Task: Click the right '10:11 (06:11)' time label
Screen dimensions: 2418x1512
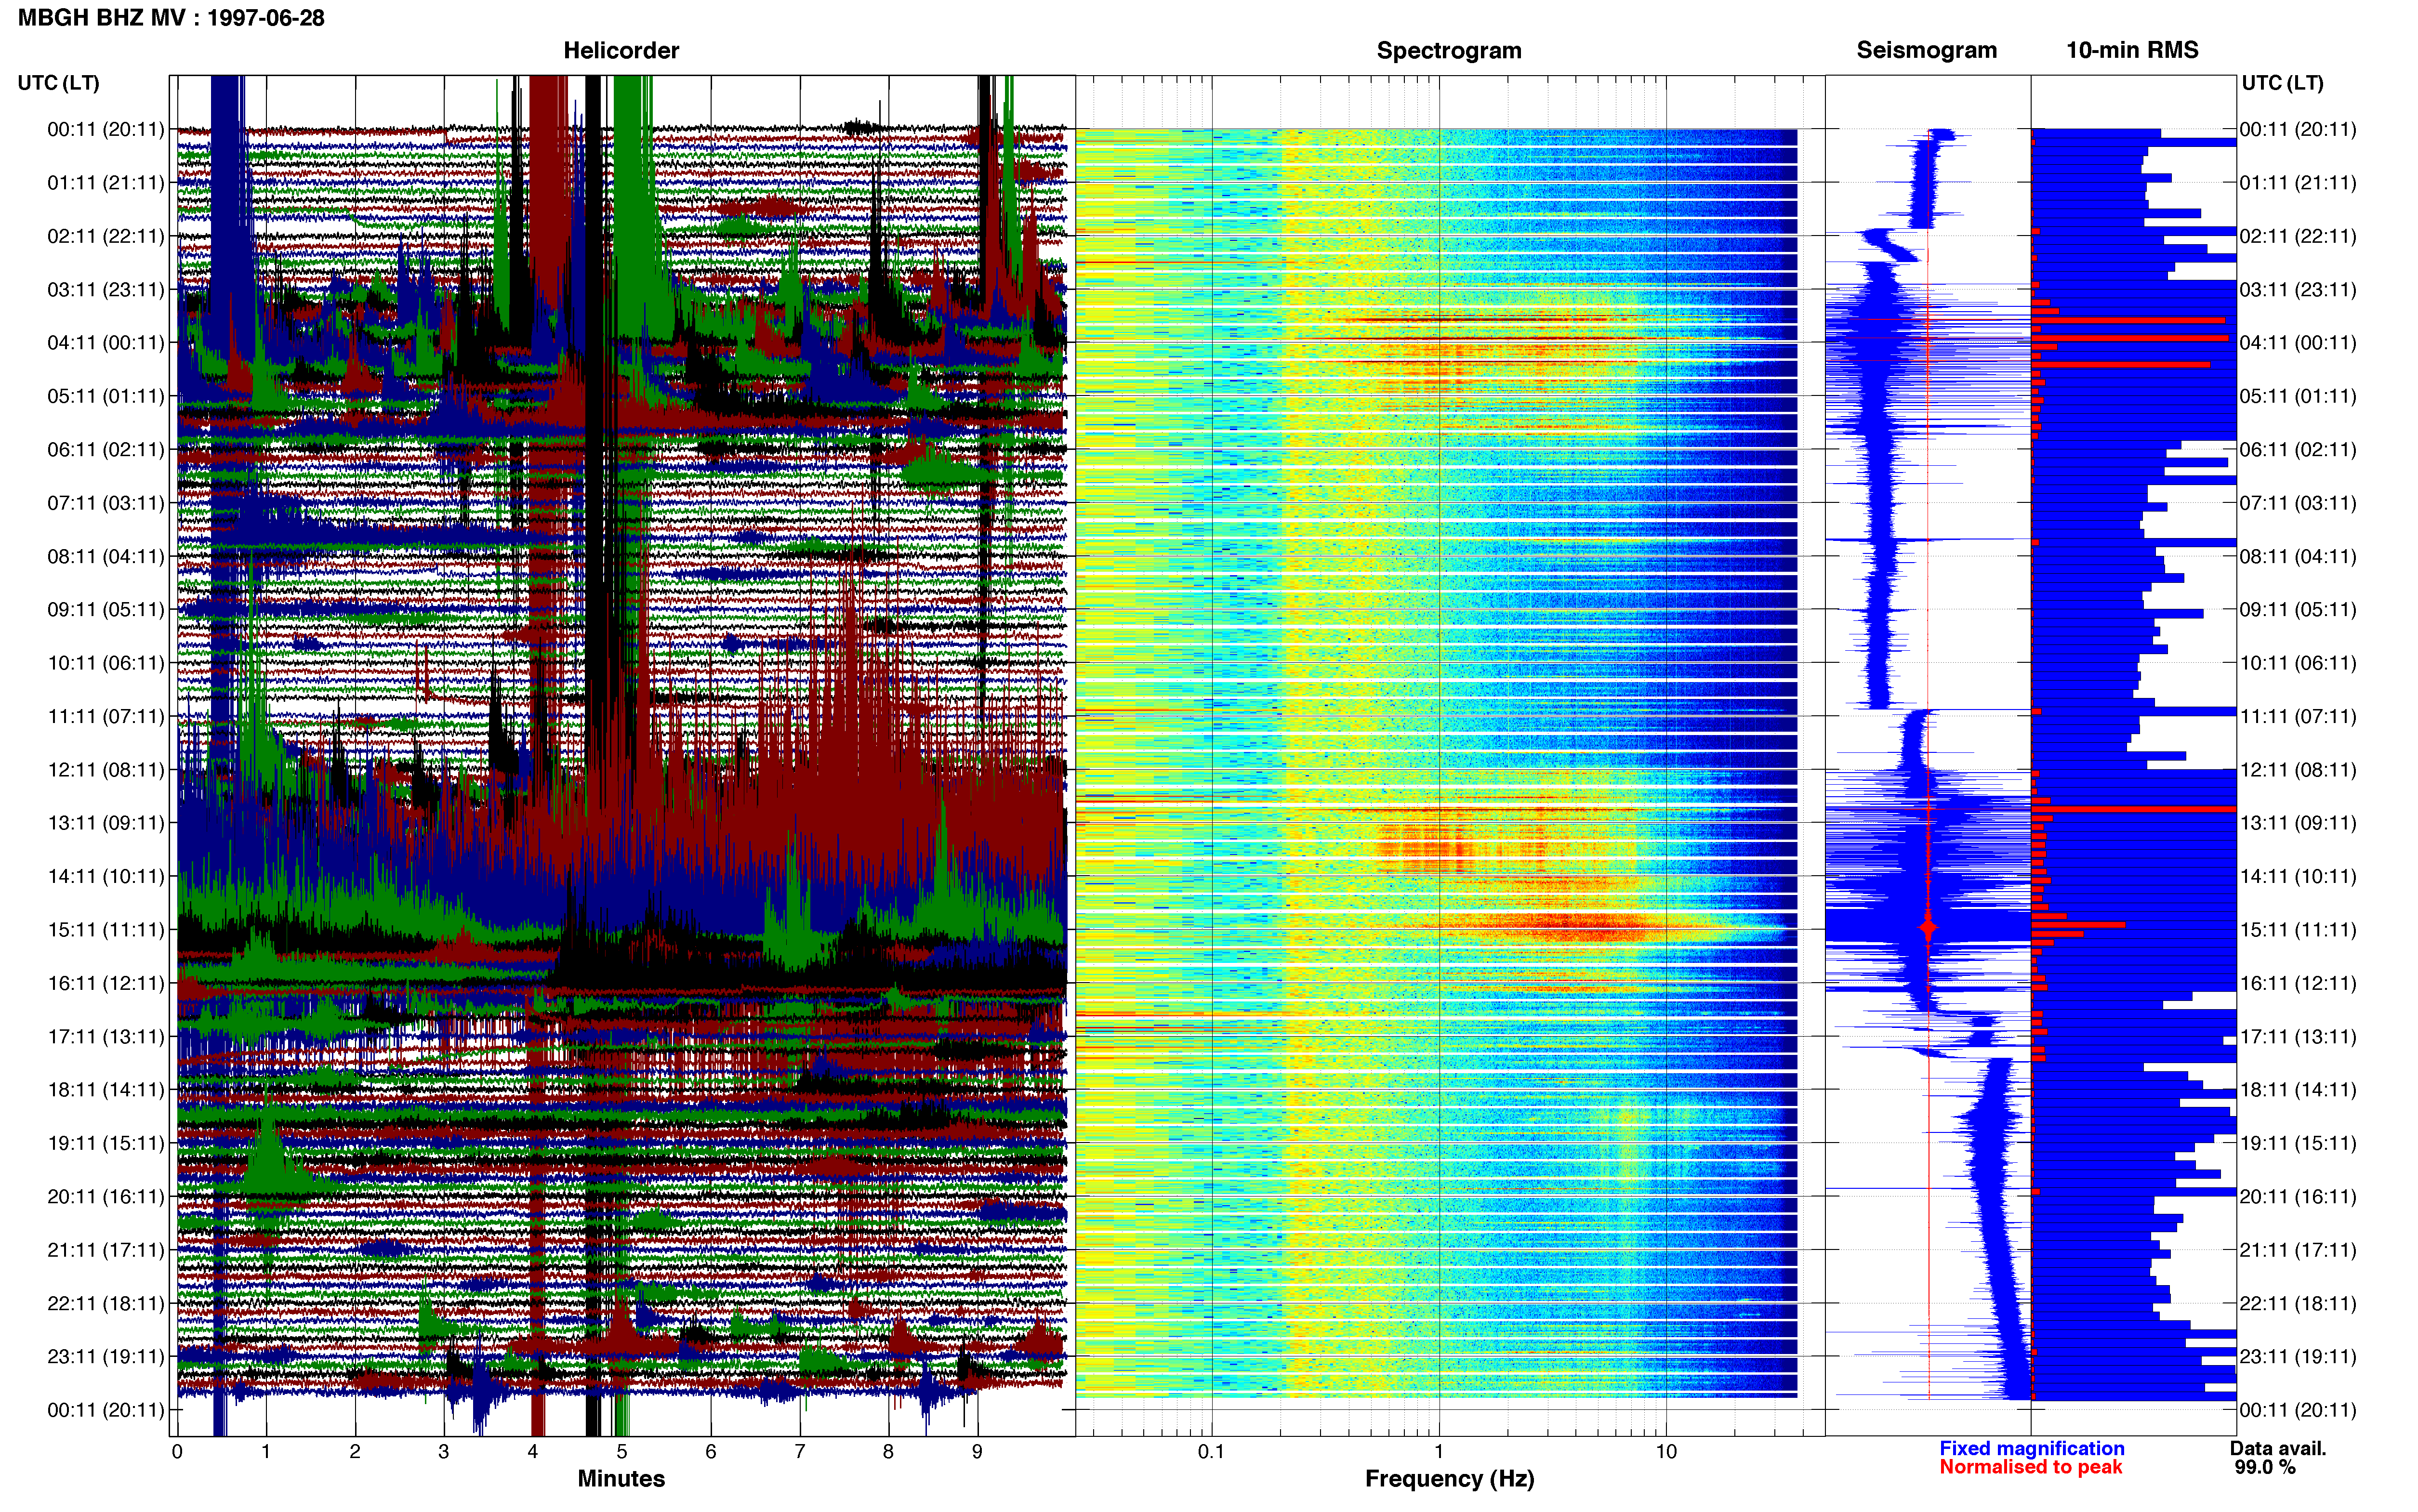Action: [x=2298, y=663]
